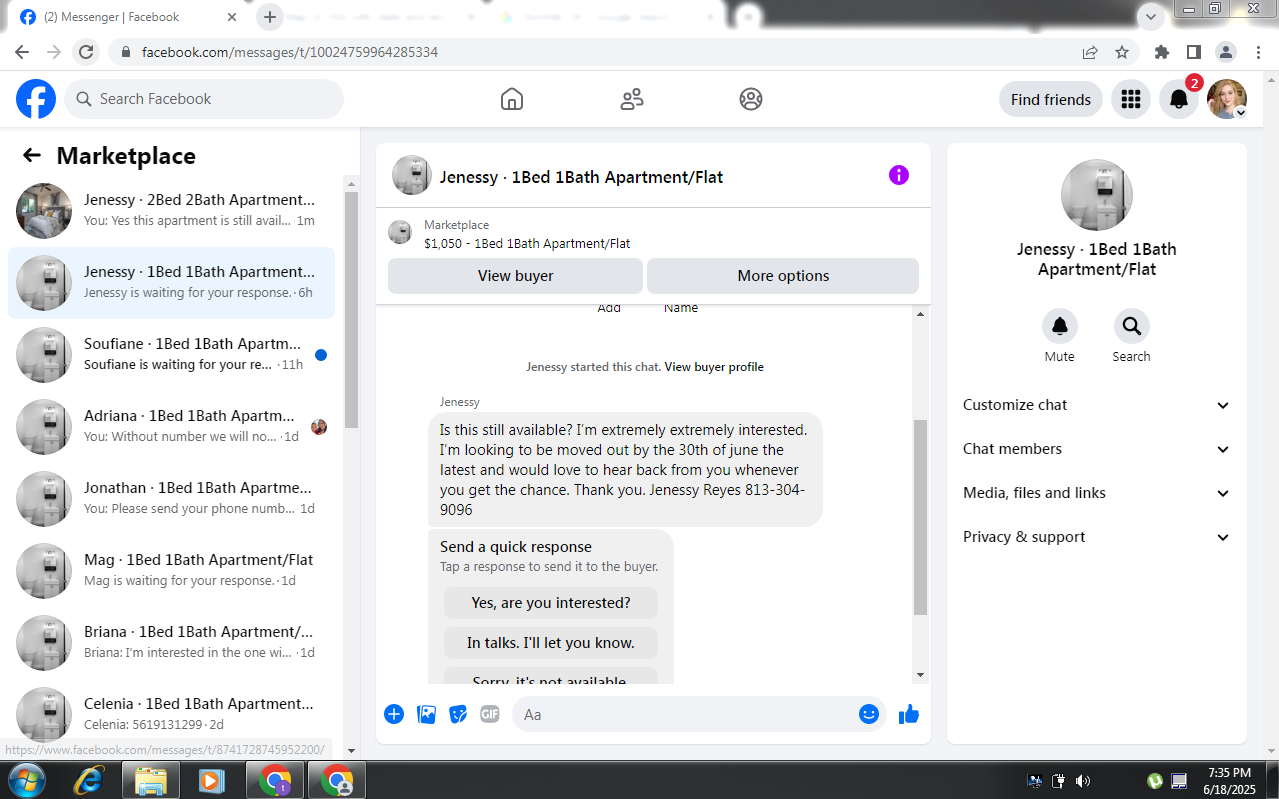Open the notifications bell with badge
The width and height of the screenshot is (1279, 799).
1179,99
